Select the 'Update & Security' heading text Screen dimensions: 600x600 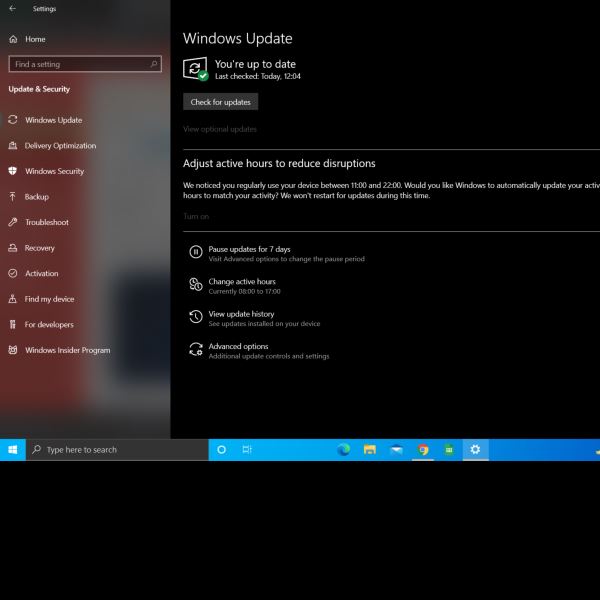(x=39, y=89)
